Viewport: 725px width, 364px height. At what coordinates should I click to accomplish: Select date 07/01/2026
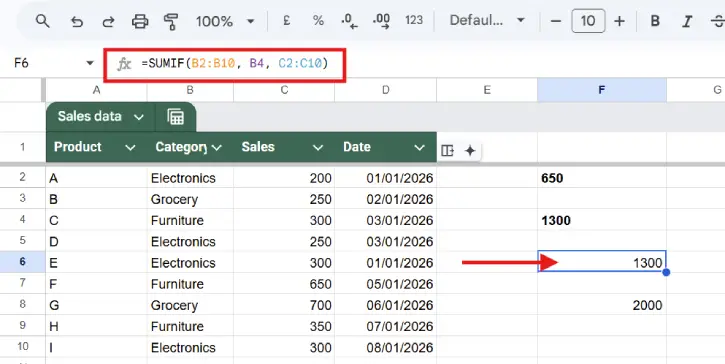385,326
